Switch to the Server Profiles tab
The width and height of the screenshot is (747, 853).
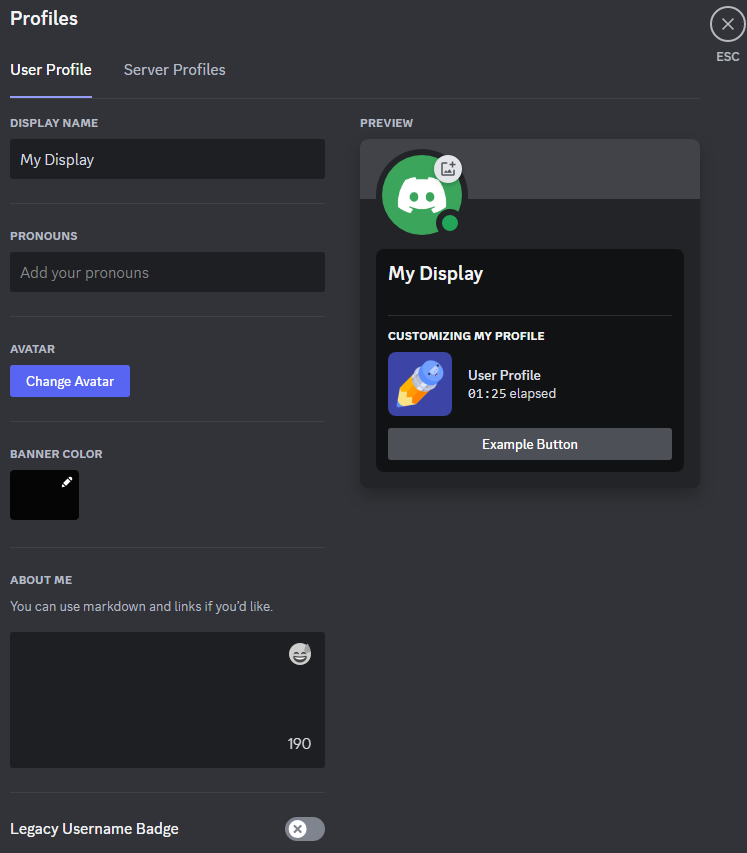coord(174,70)
